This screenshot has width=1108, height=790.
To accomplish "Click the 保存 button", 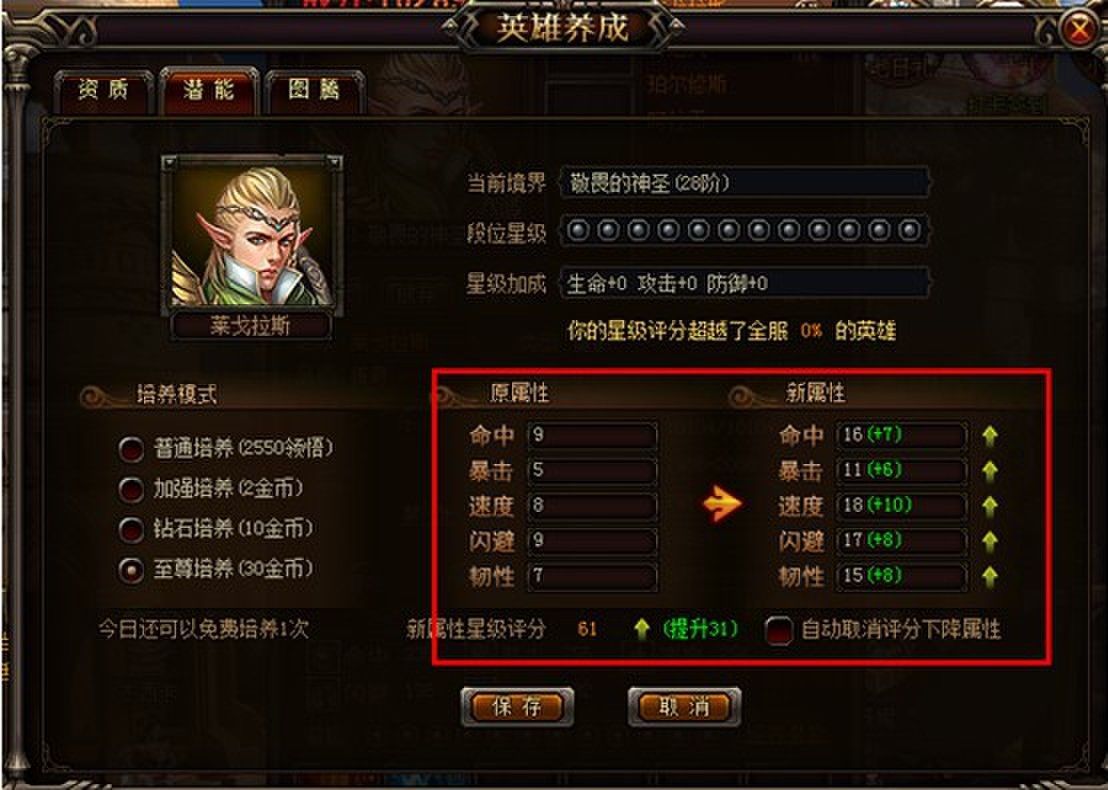I will pos(517,707).
